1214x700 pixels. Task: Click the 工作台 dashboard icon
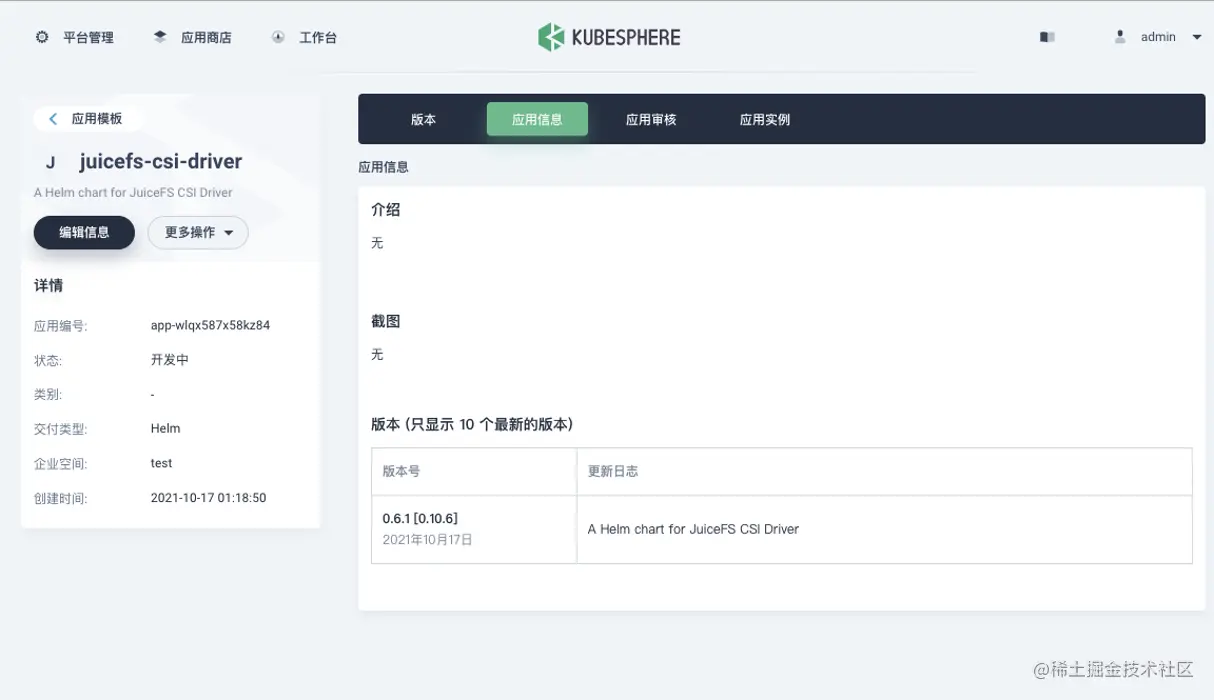pos(278,37)
